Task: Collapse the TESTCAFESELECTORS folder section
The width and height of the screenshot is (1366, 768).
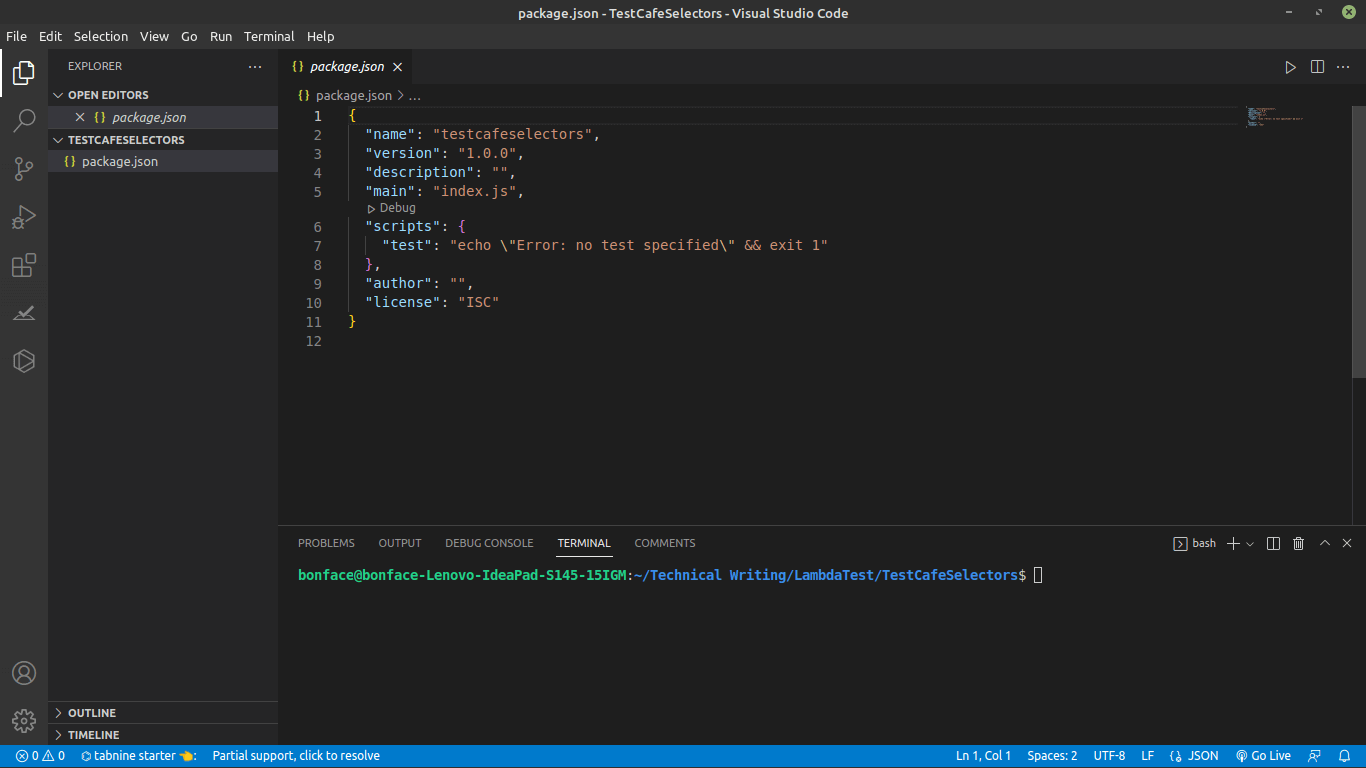Action: pos(58,140)
